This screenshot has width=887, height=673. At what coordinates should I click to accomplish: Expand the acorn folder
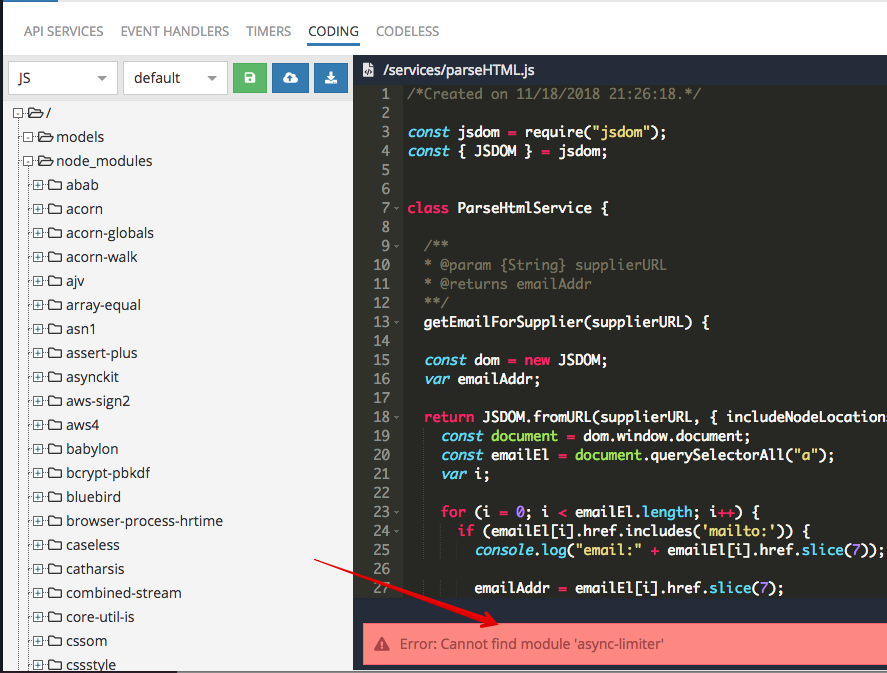tap(38, 209)
